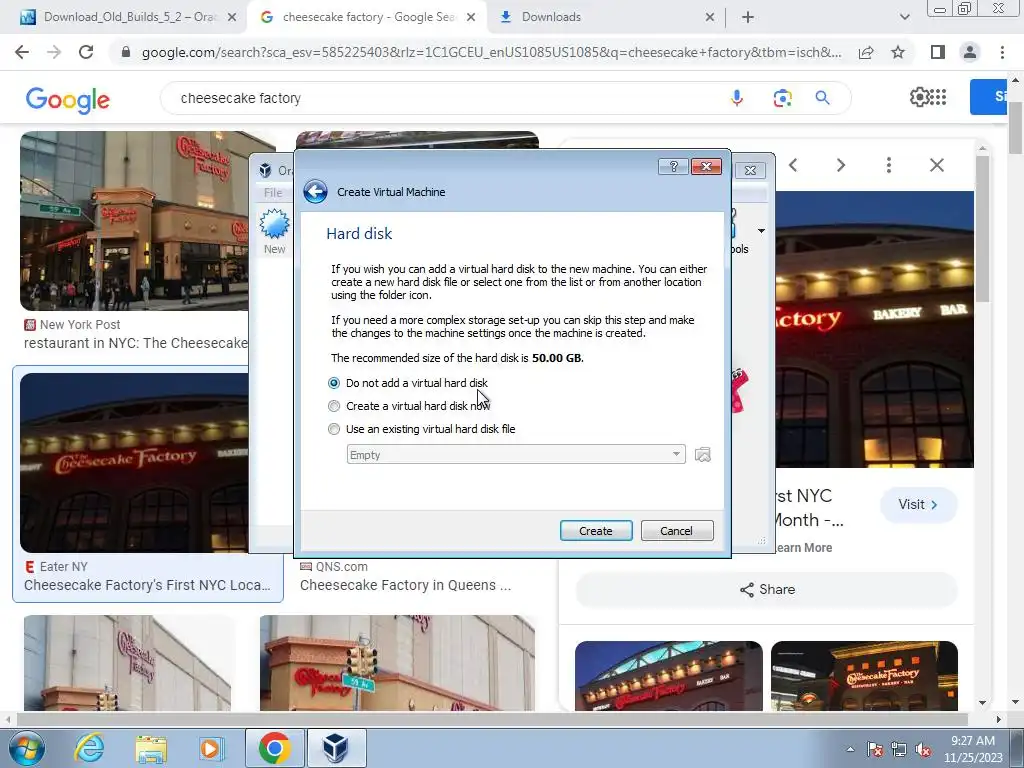Share this page via address bar share icon
Screen dimensions: 1024x768
point(866,52)
